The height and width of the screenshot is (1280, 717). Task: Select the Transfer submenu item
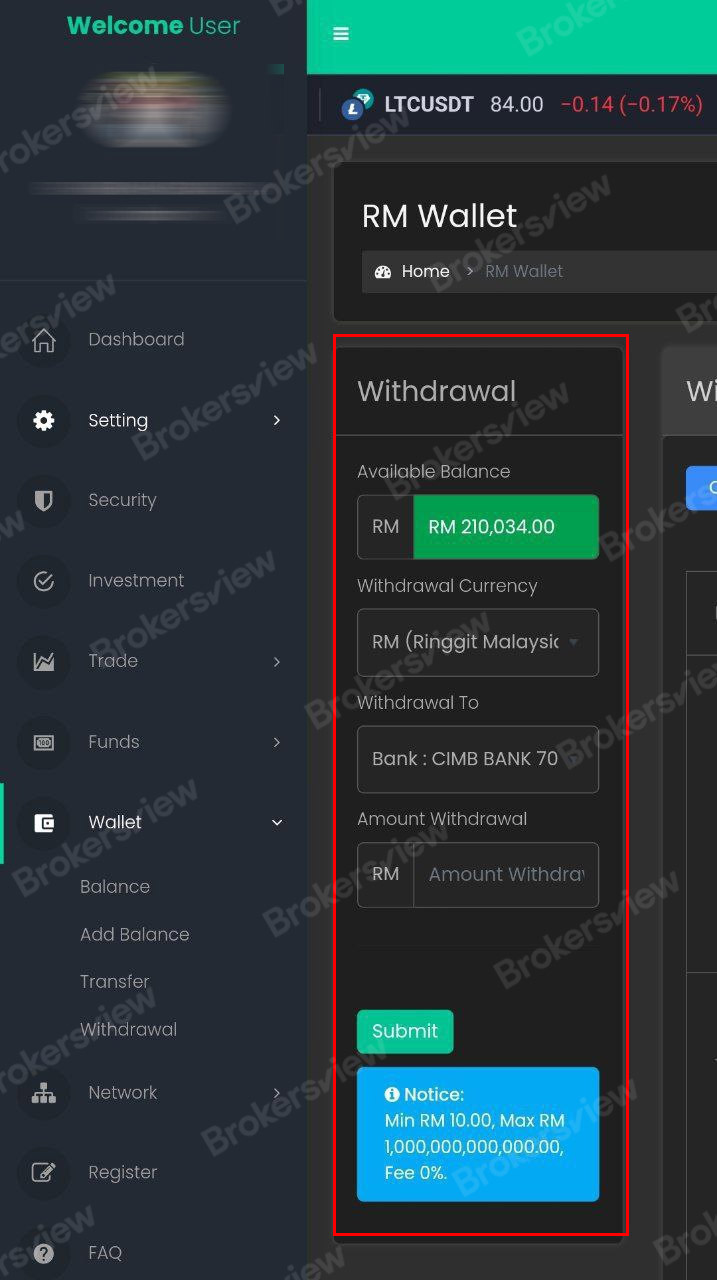pos(115,982)
